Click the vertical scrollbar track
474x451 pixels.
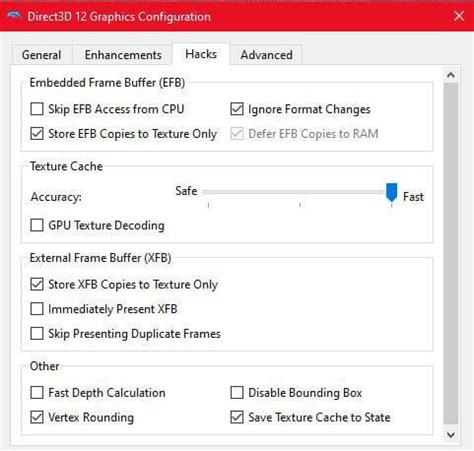click(x=451, y=254)
